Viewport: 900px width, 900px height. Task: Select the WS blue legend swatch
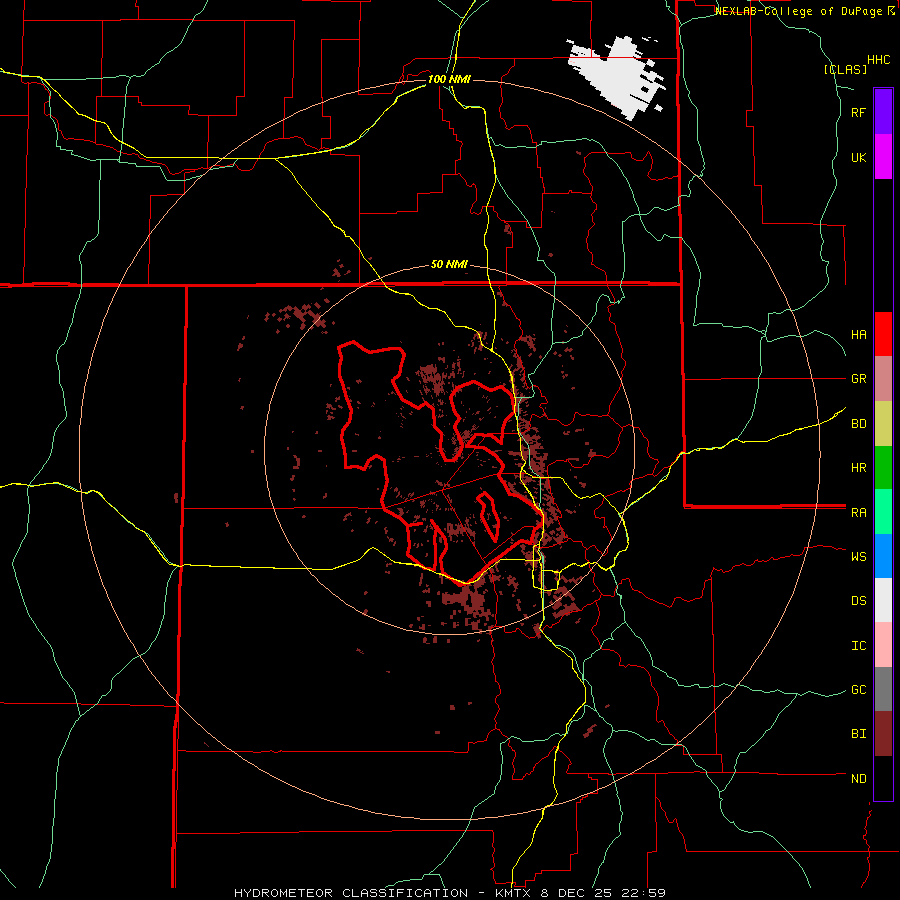coord(883,556)
